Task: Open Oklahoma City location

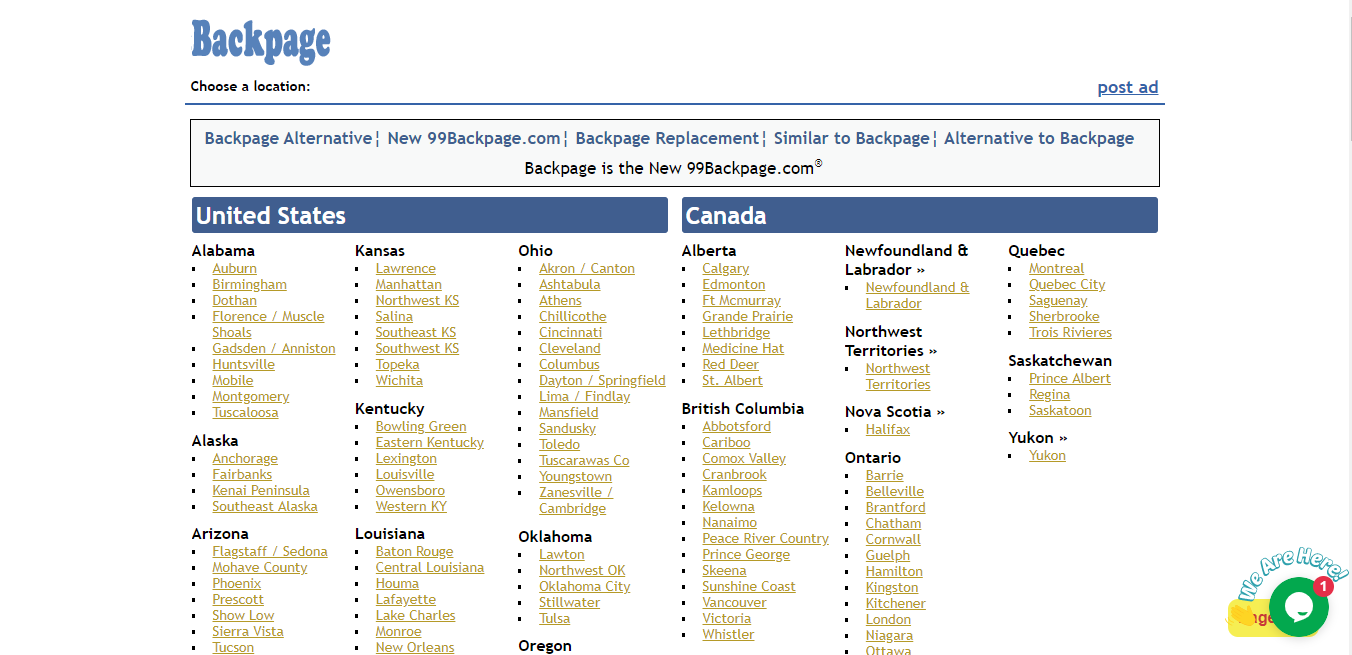Action: (x=585, y=587)
